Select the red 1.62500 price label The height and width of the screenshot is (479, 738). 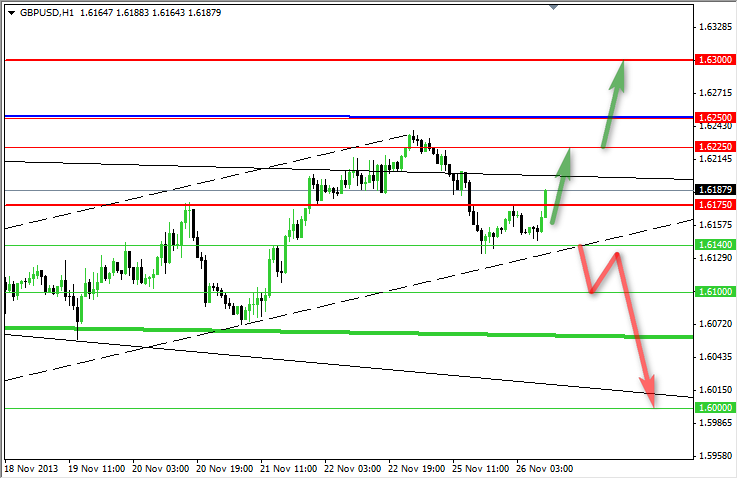tap(715, 118)
